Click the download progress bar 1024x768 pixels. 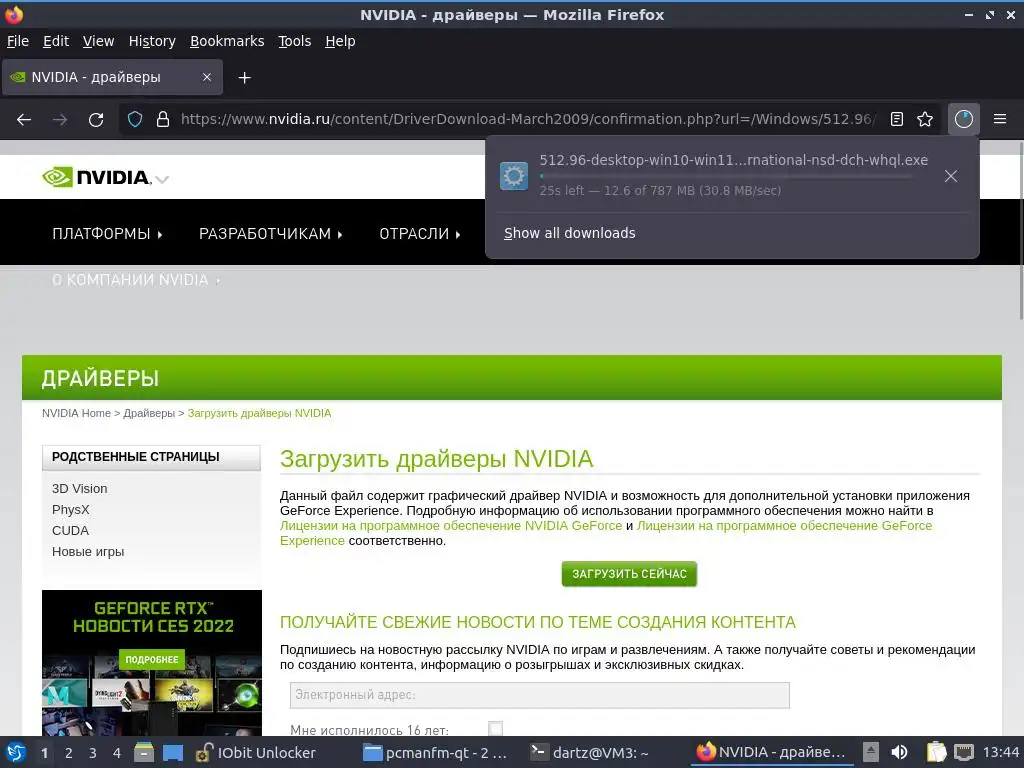coord(726,176)
